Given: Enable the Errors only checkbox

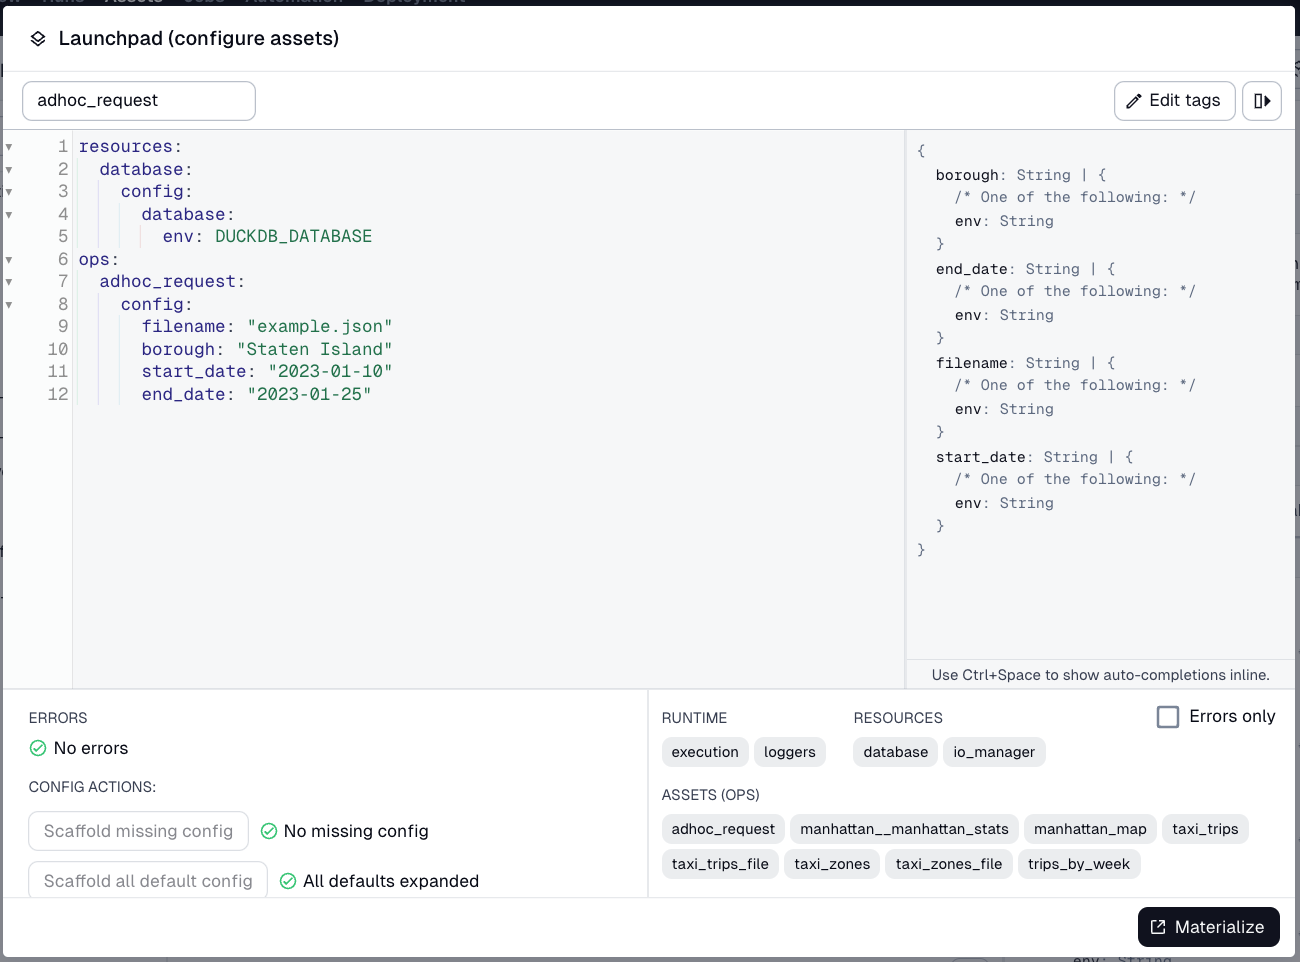Looking at the screenshot, I should pyautogui.click(x=1168, y=716).
